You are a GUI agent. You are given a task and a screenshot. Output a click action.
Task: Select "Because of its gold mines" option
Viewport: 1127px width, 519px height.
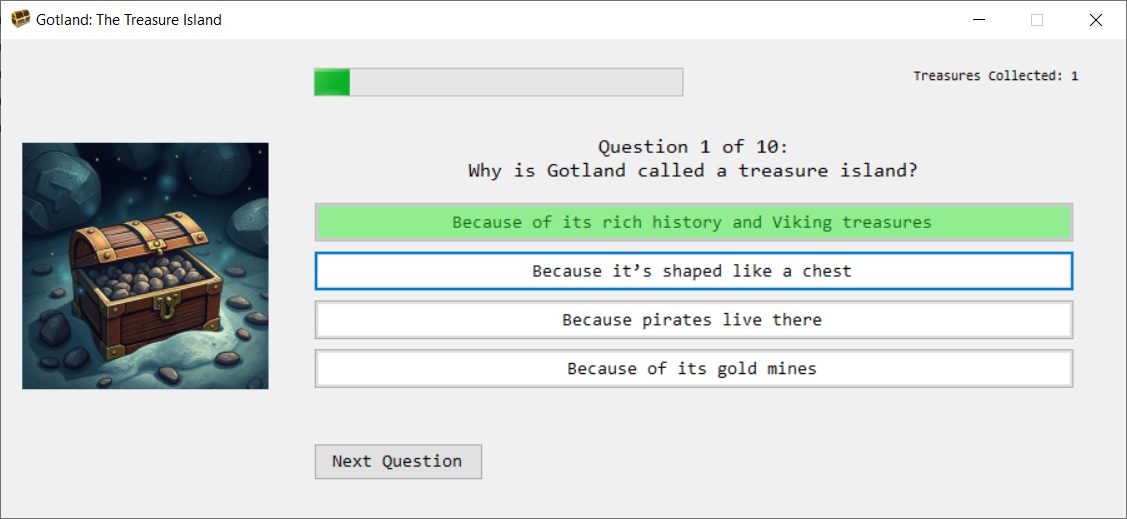click(x=693, y=369)
